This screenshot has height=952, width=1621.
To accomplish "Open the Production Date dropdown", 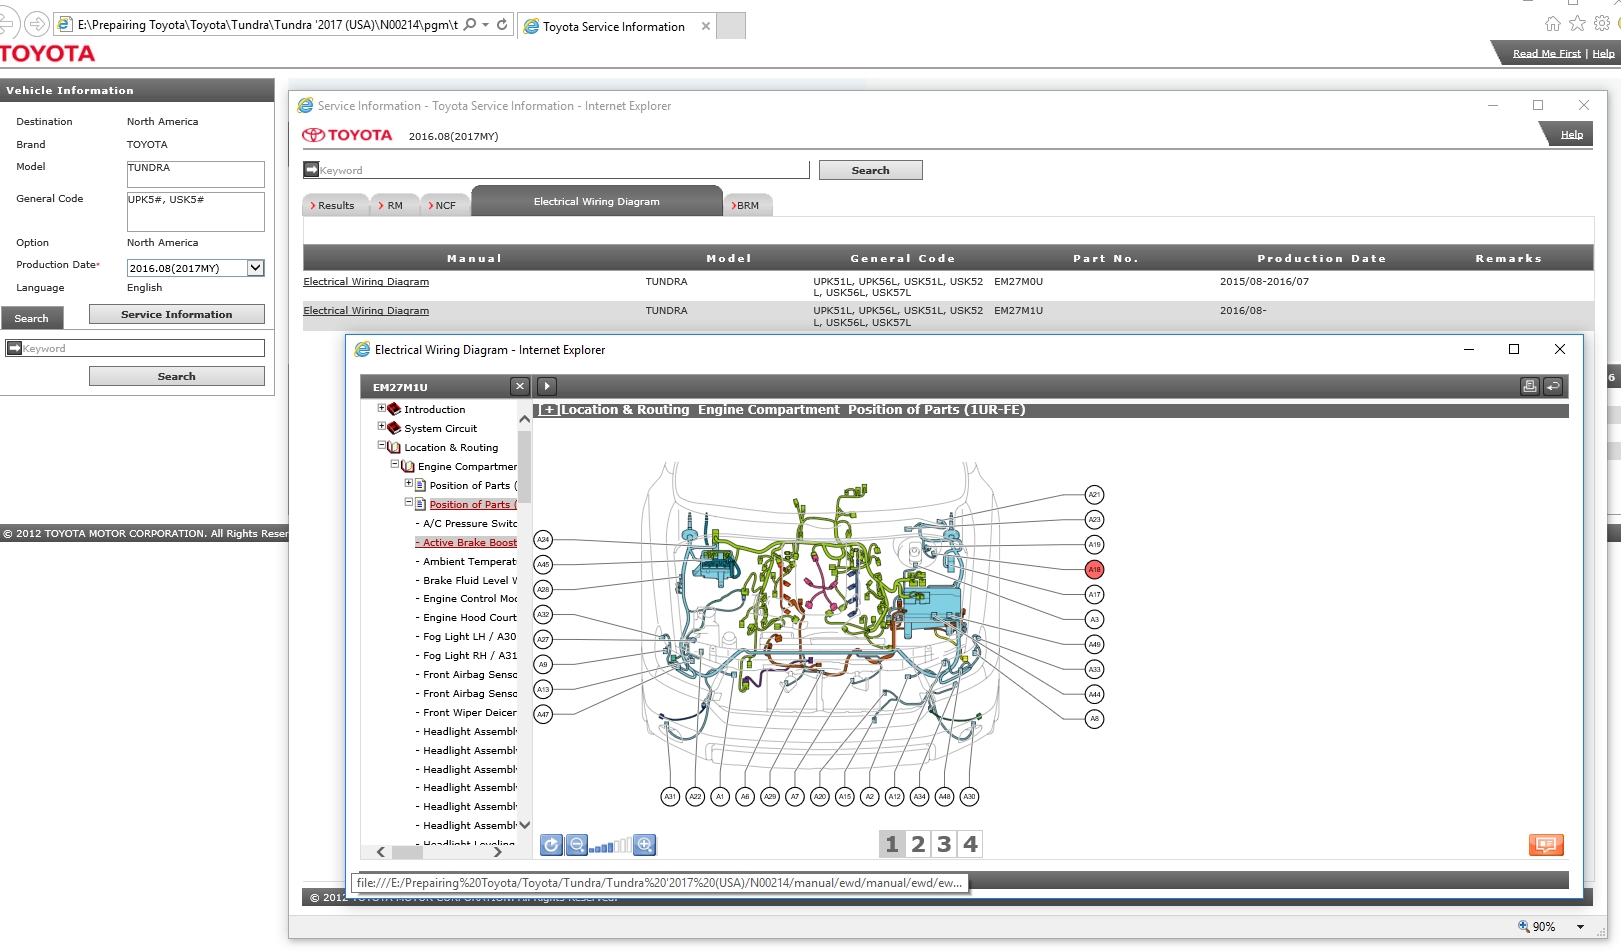I will tap(255, 268).
